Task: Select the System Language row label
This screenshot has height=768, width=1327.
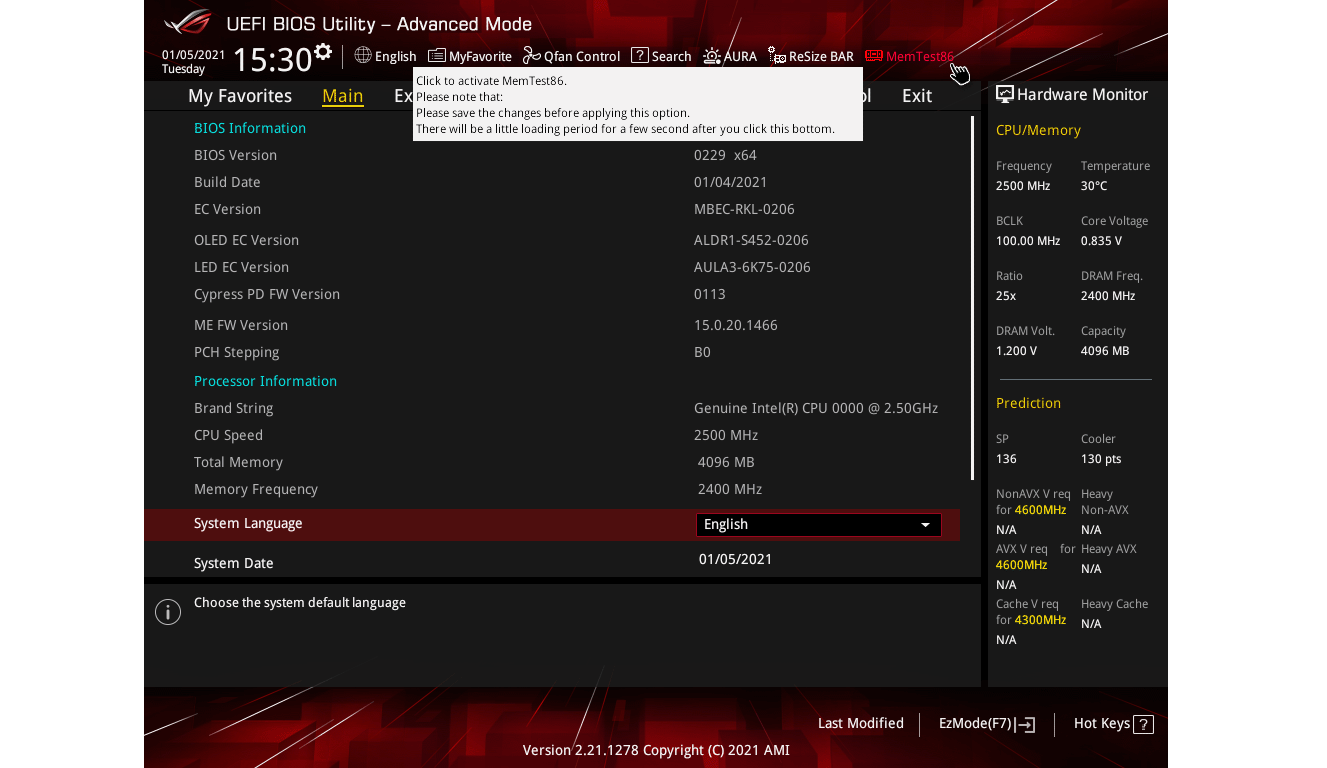Action: point(248,523)
